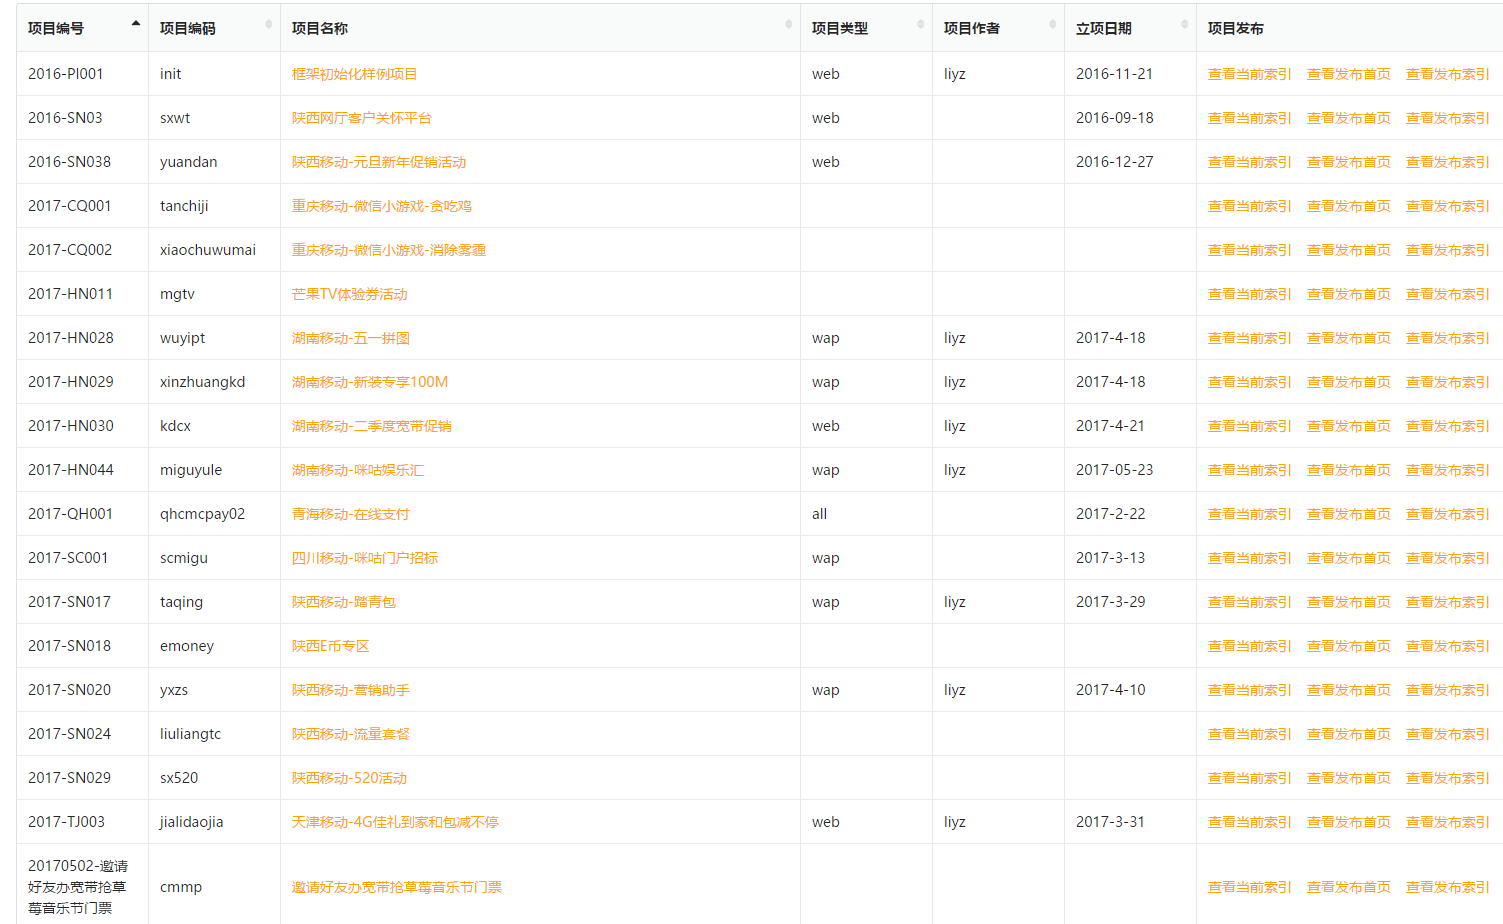Open project 重庆移动-微信小游戏-消除雾霾
Screen dimensions: 1503x924
(x=388, y=250)
